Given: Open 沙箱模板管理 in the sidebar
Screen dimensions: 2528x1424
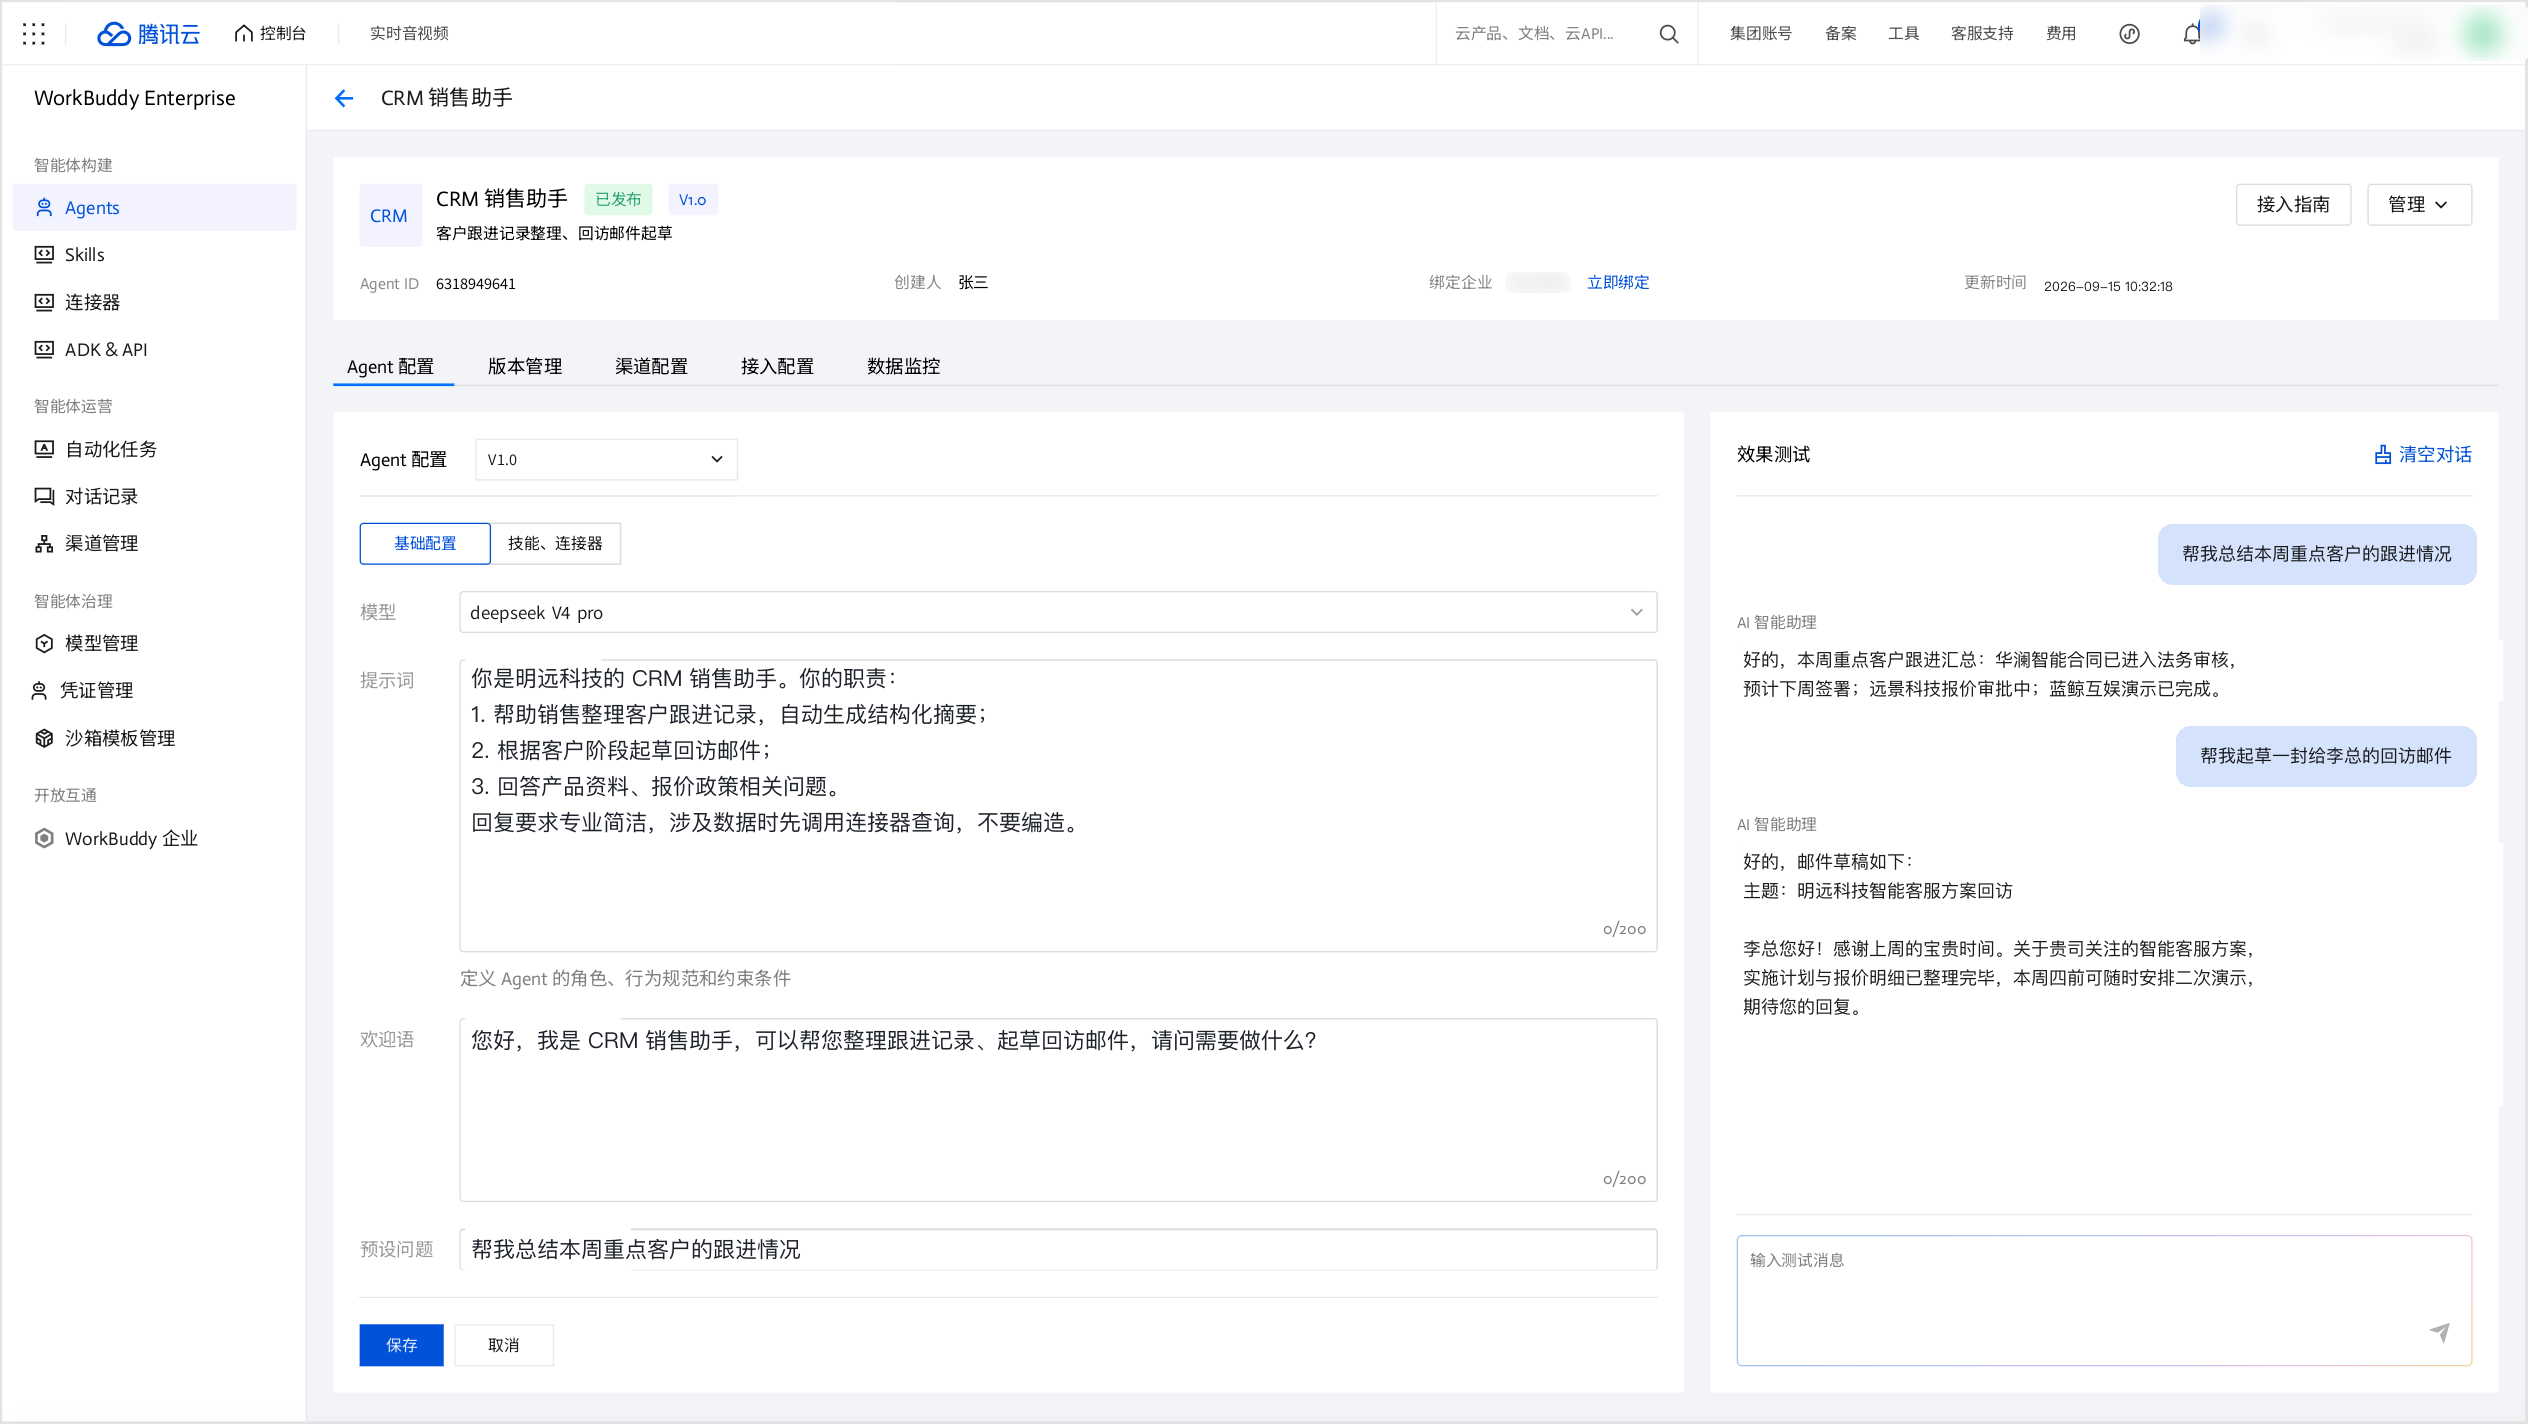Looking at the screenshot, I should (x=155, y=738).
